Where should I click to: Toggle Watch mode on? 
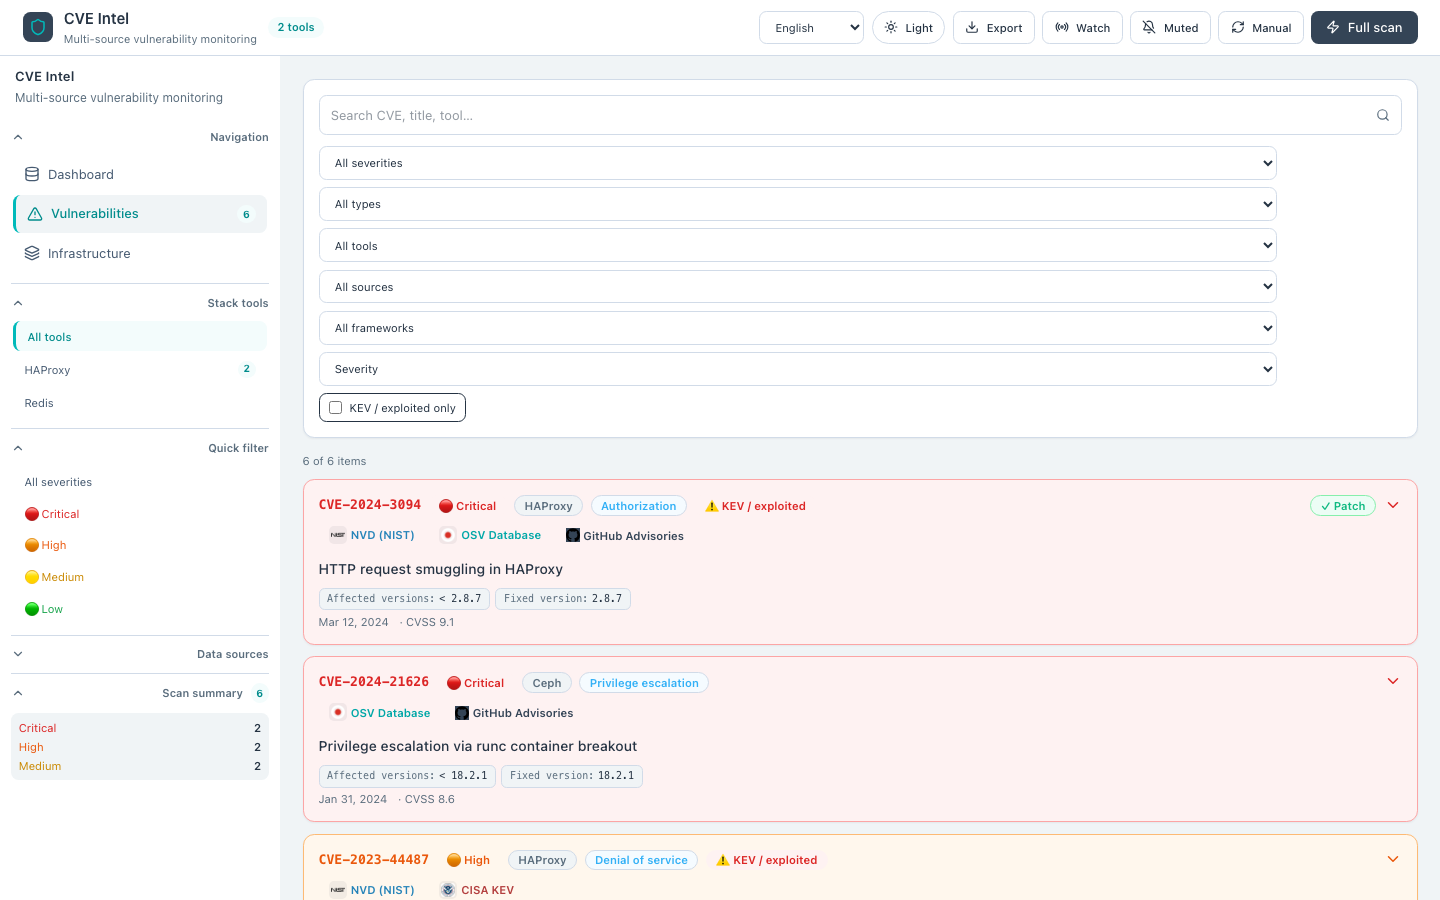1082,28
